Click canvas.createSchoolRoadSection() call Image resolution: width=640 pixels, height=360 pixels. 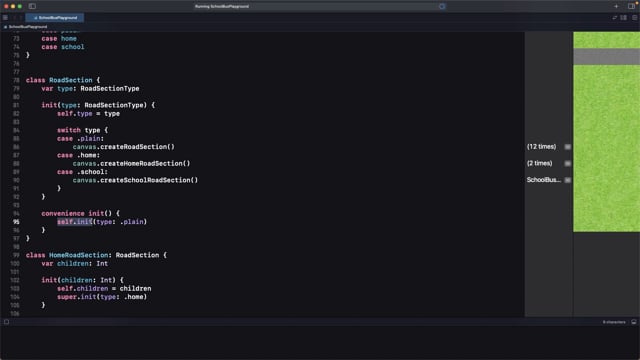135,180
